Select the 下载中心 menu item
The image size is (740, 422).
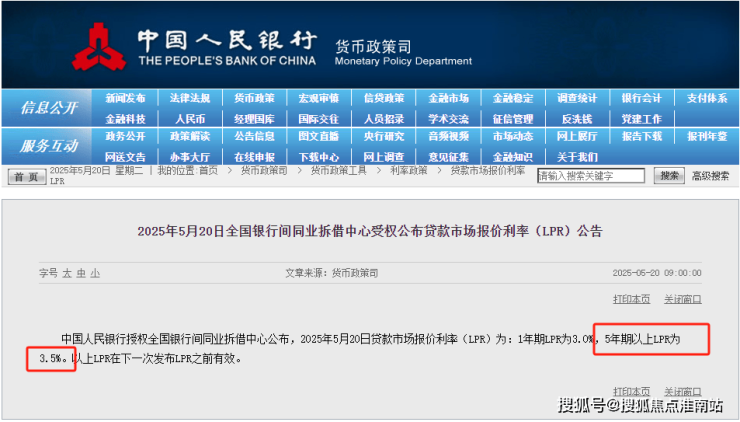click(x=319, y=157)
